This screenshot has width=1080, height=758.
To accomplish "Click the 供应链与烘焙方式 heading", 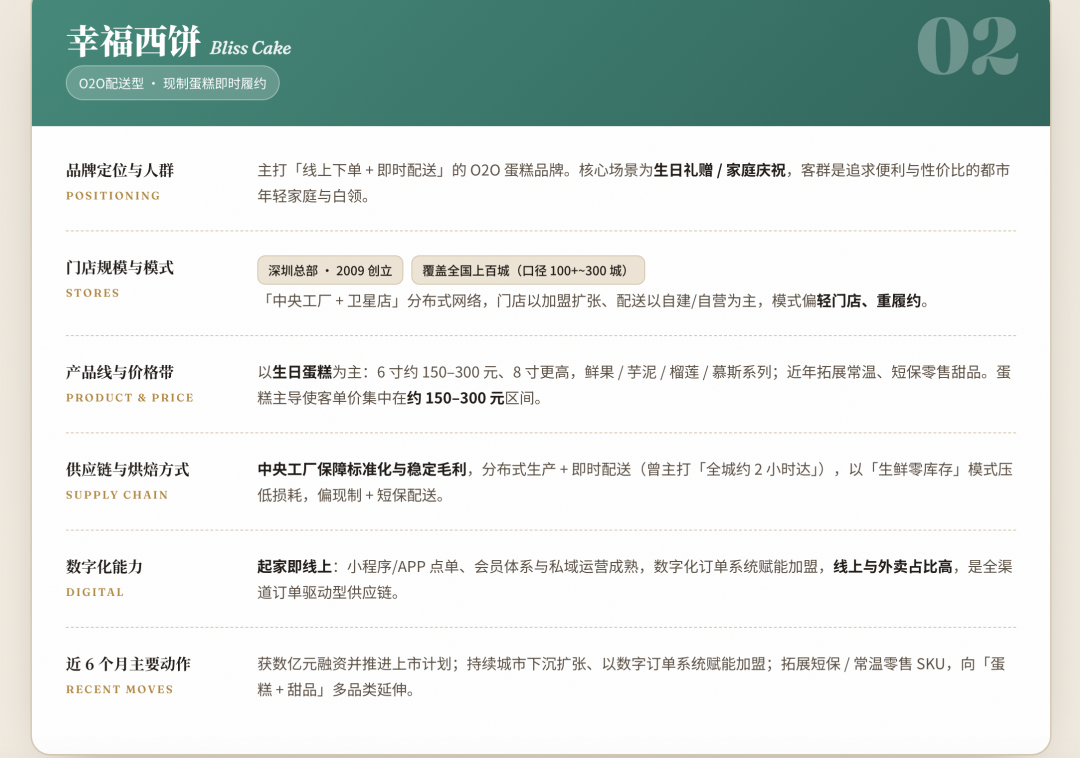I will pyautogui.click(x=127, y=470).
